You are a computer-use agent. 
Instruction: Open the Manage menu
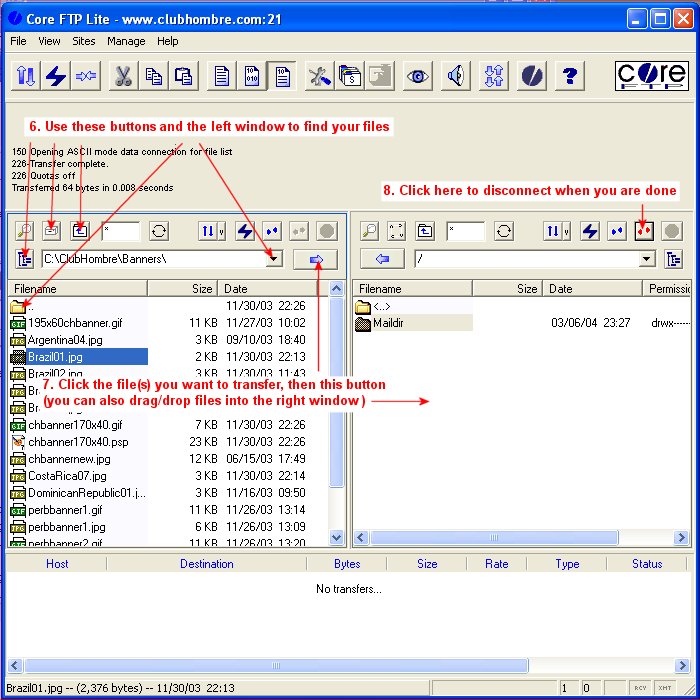click(x=126, y=41)
